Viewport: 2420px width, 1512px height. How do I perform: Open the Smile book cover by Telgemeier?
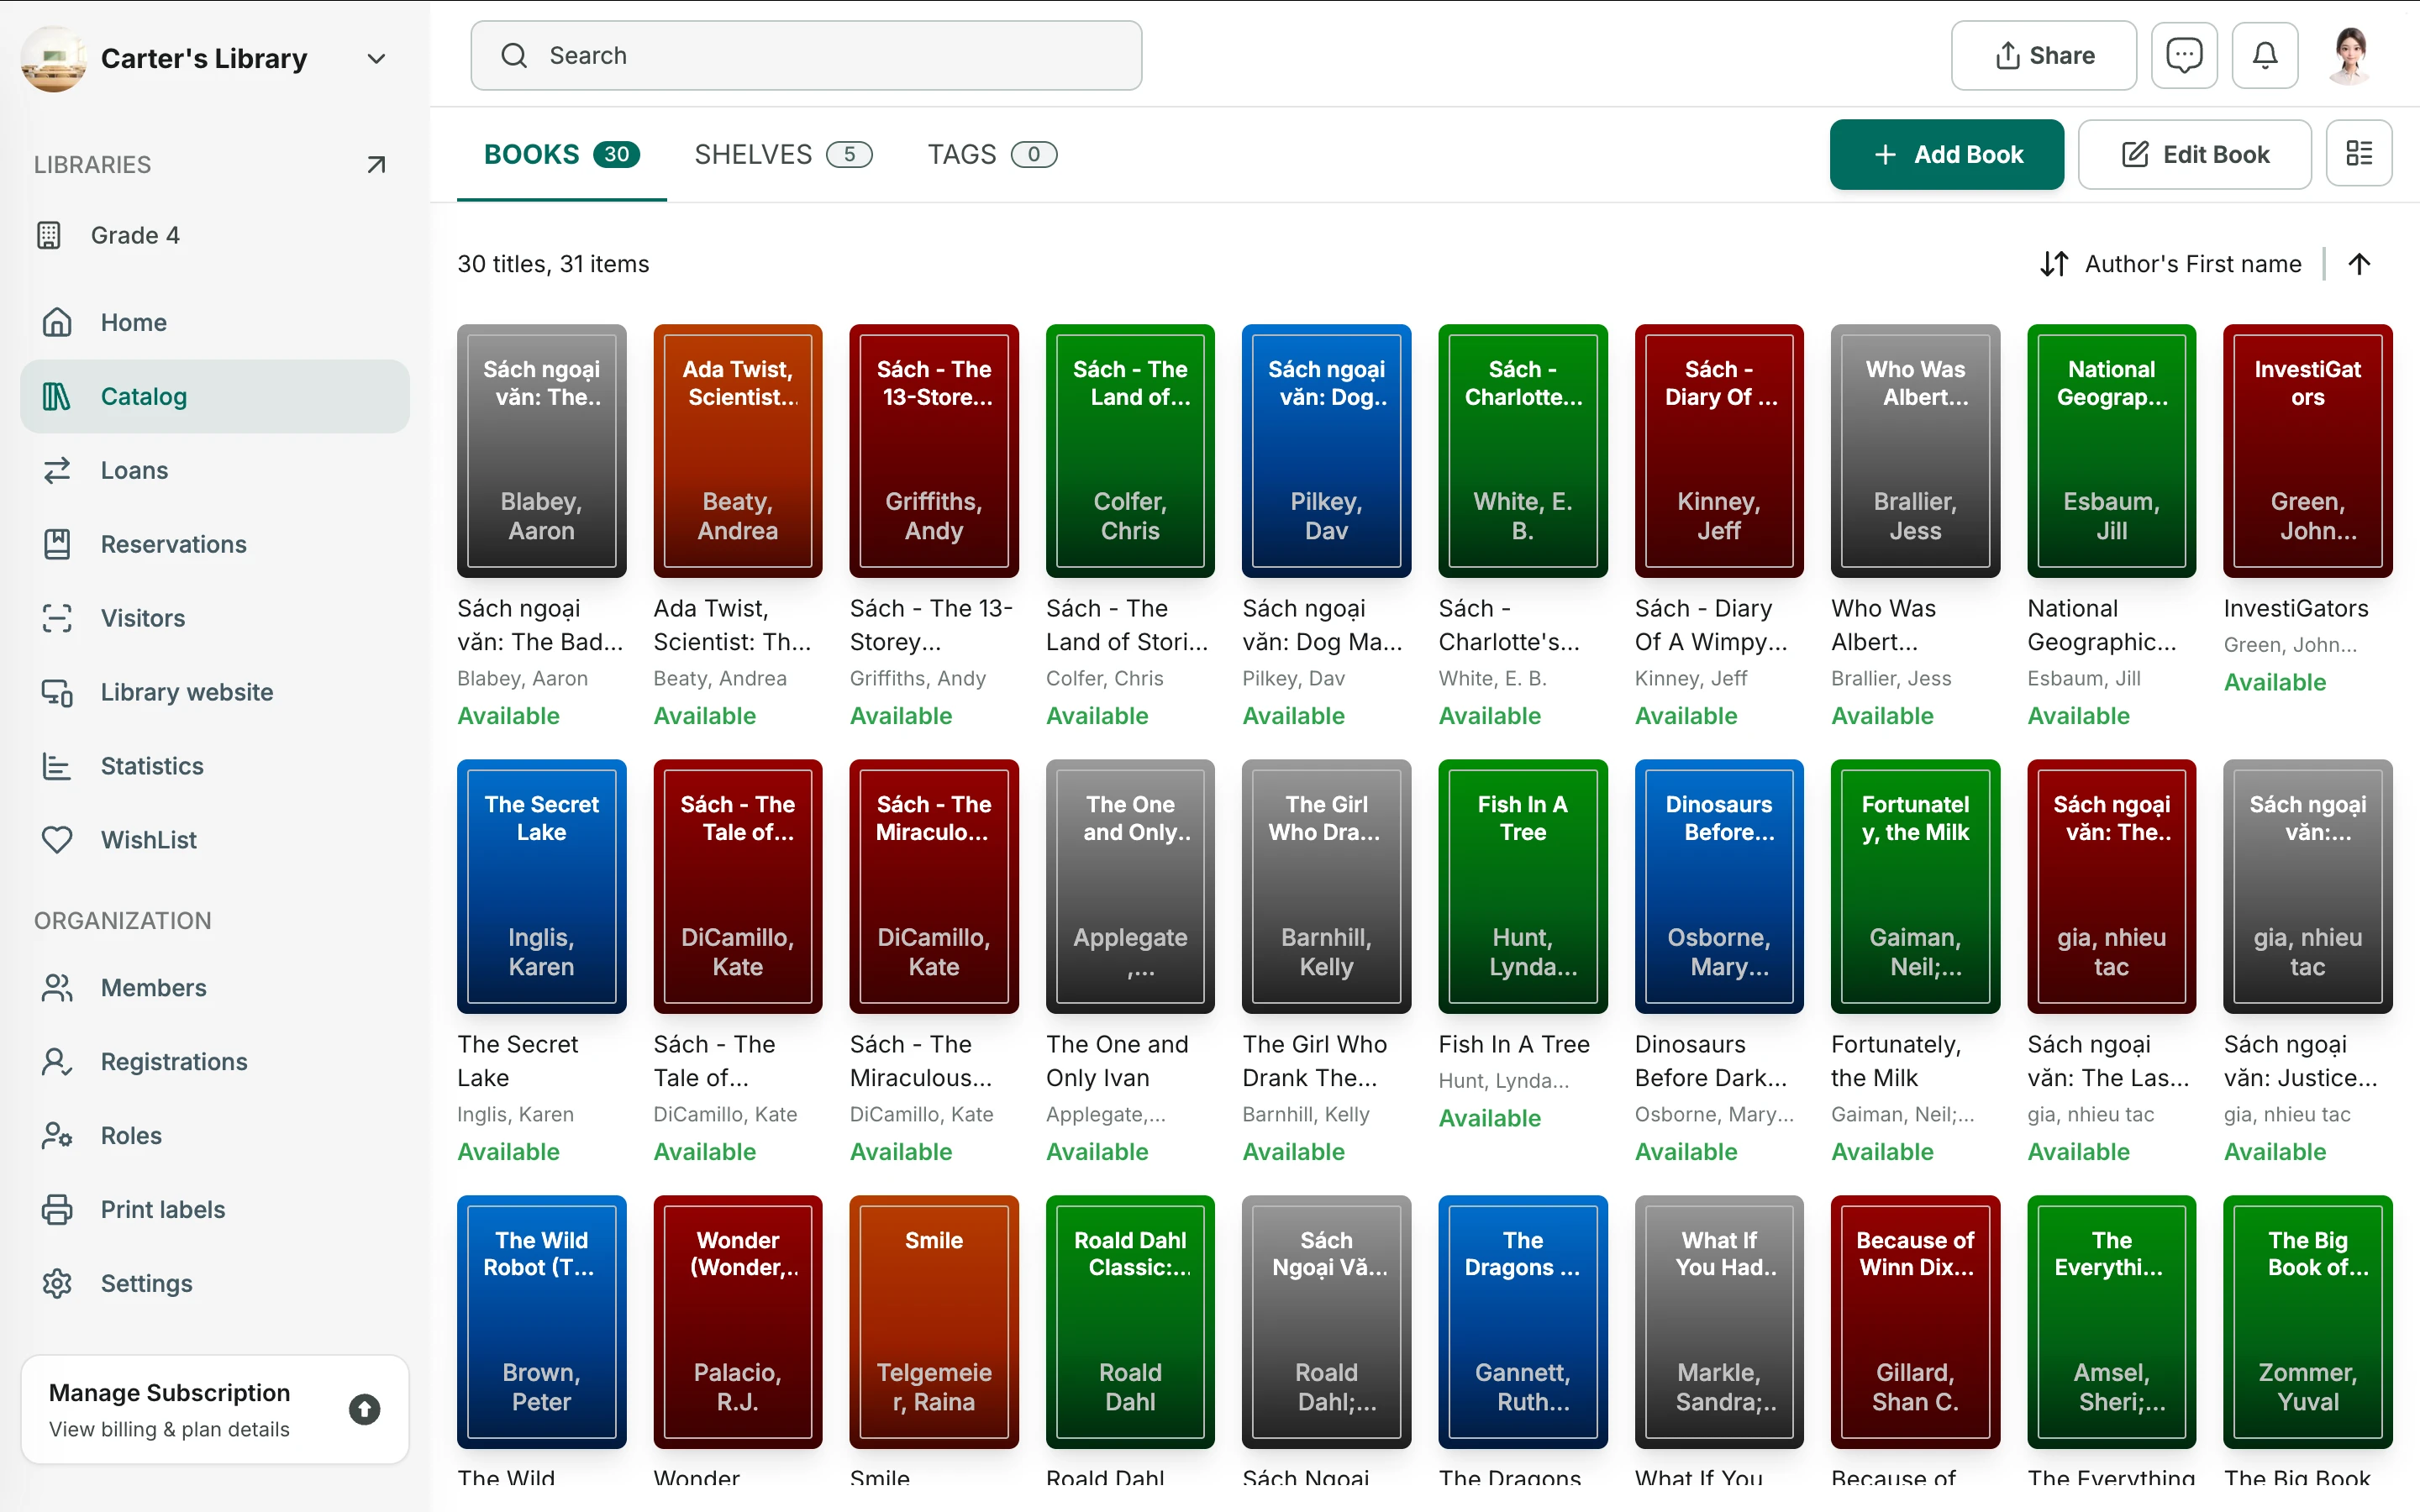(934, 1321)
